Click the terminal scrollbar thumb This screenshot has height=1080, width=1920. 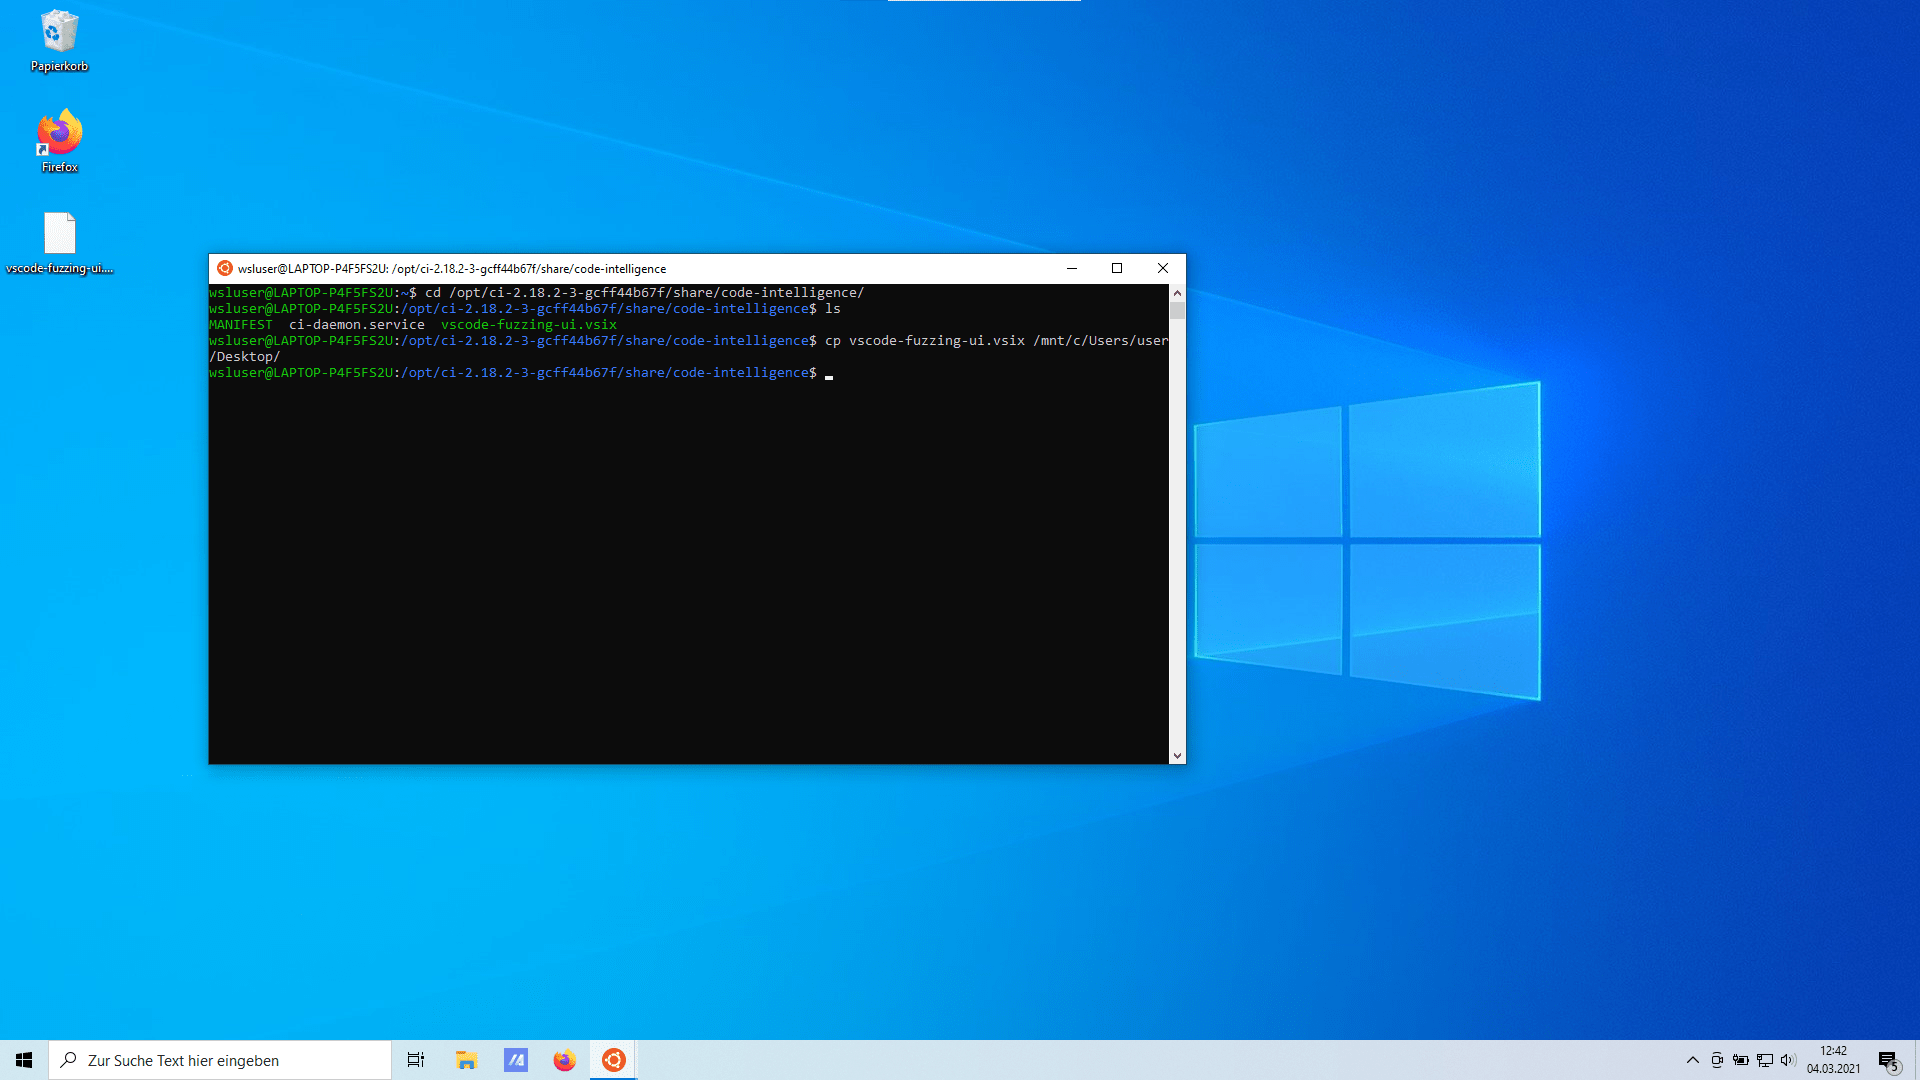click(x=1177, y=310)
